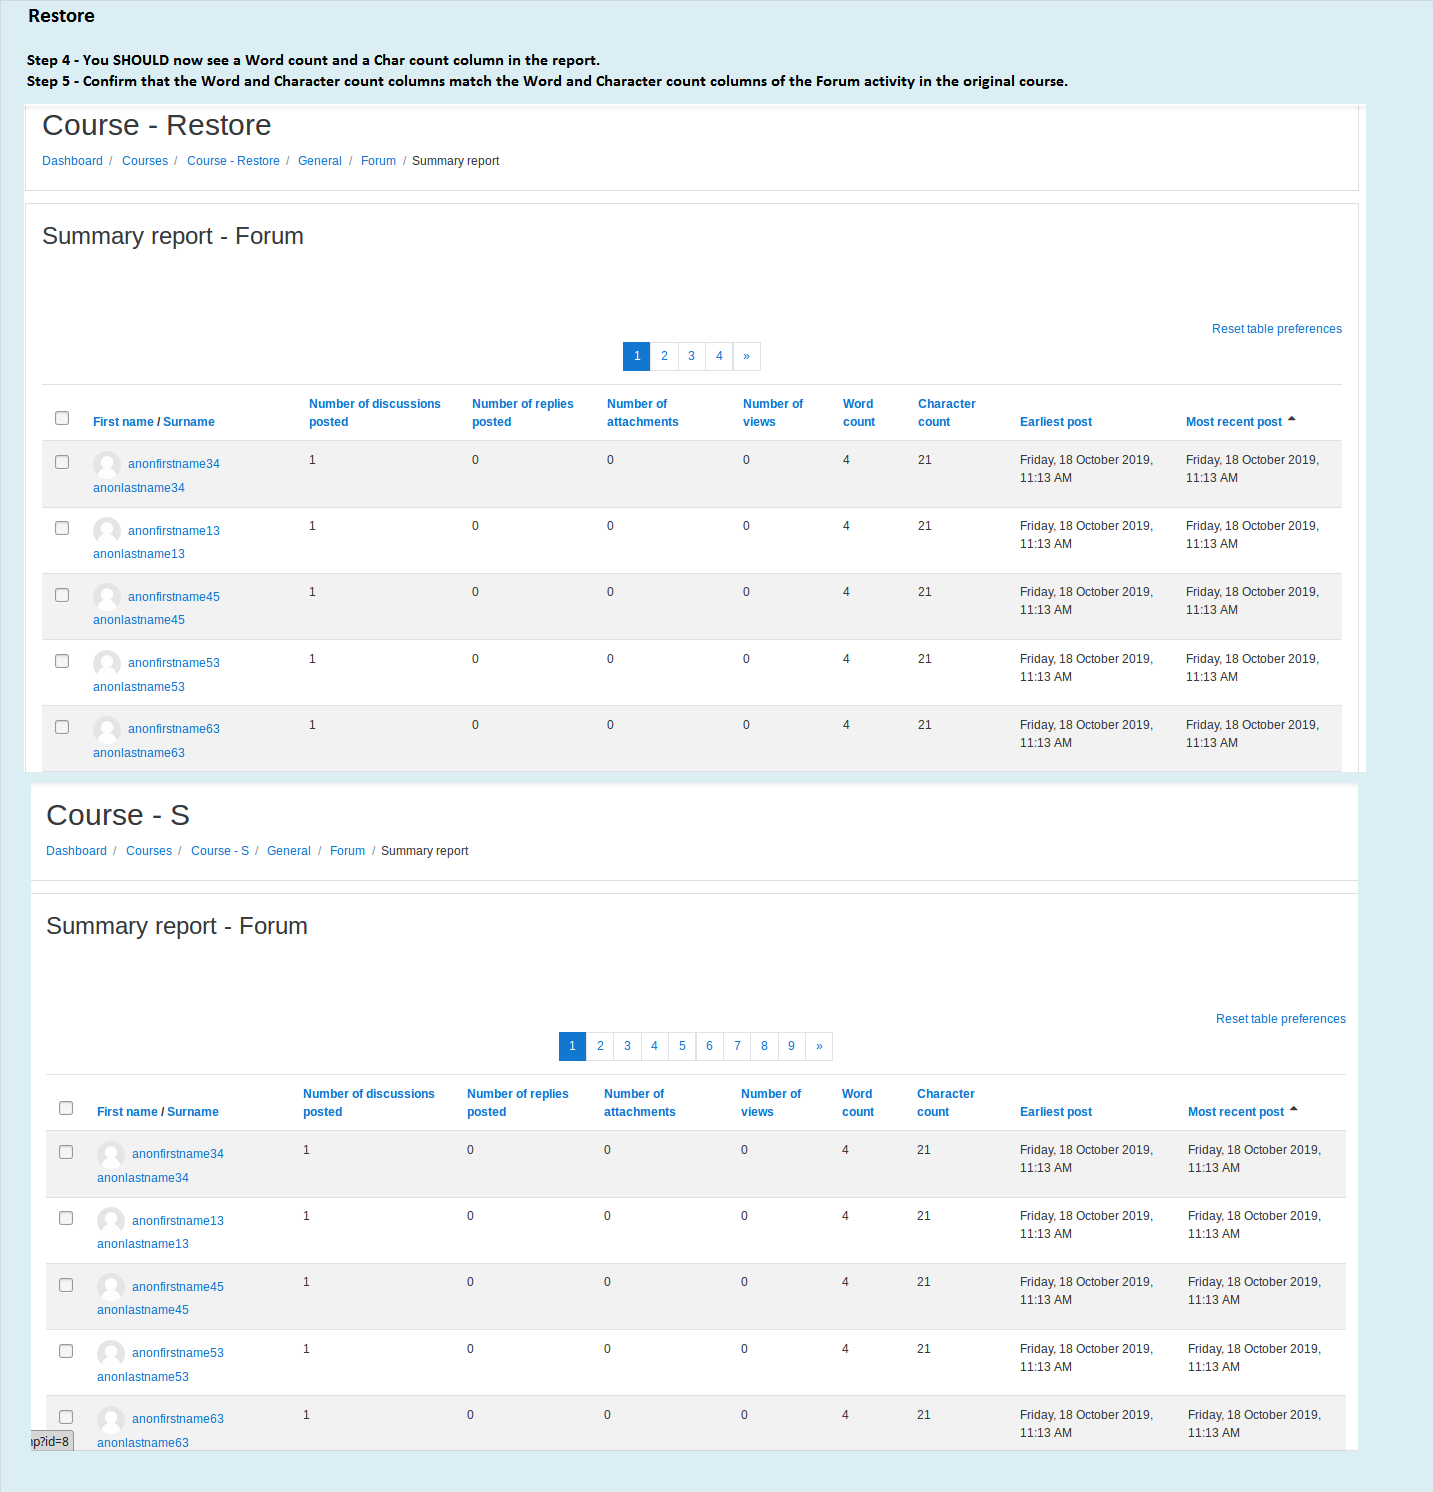Image resolution: width=1433 pixels, height=1492 pixels.
Task: Open Forum breadcrumb in Course - S
Action: tap(347, 851)
